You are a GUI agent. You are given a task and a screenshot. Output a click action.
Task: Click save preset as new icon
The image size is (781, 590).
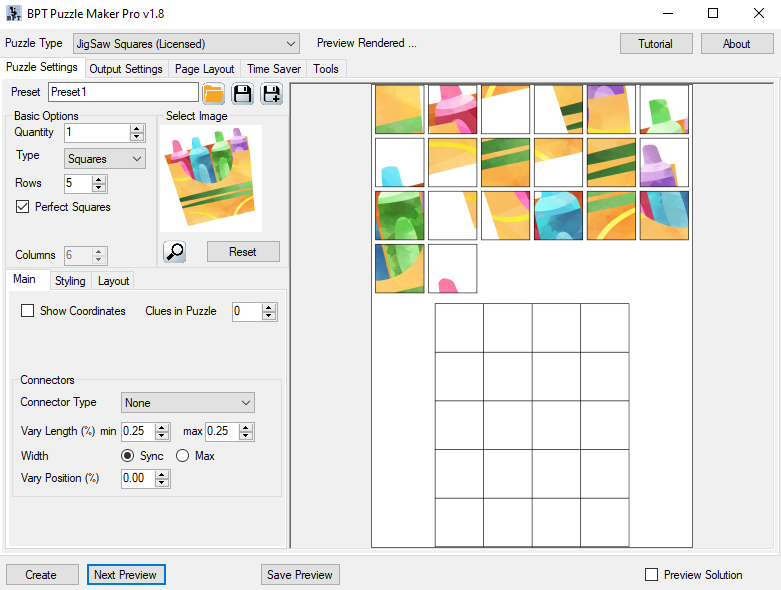point(272,94)
